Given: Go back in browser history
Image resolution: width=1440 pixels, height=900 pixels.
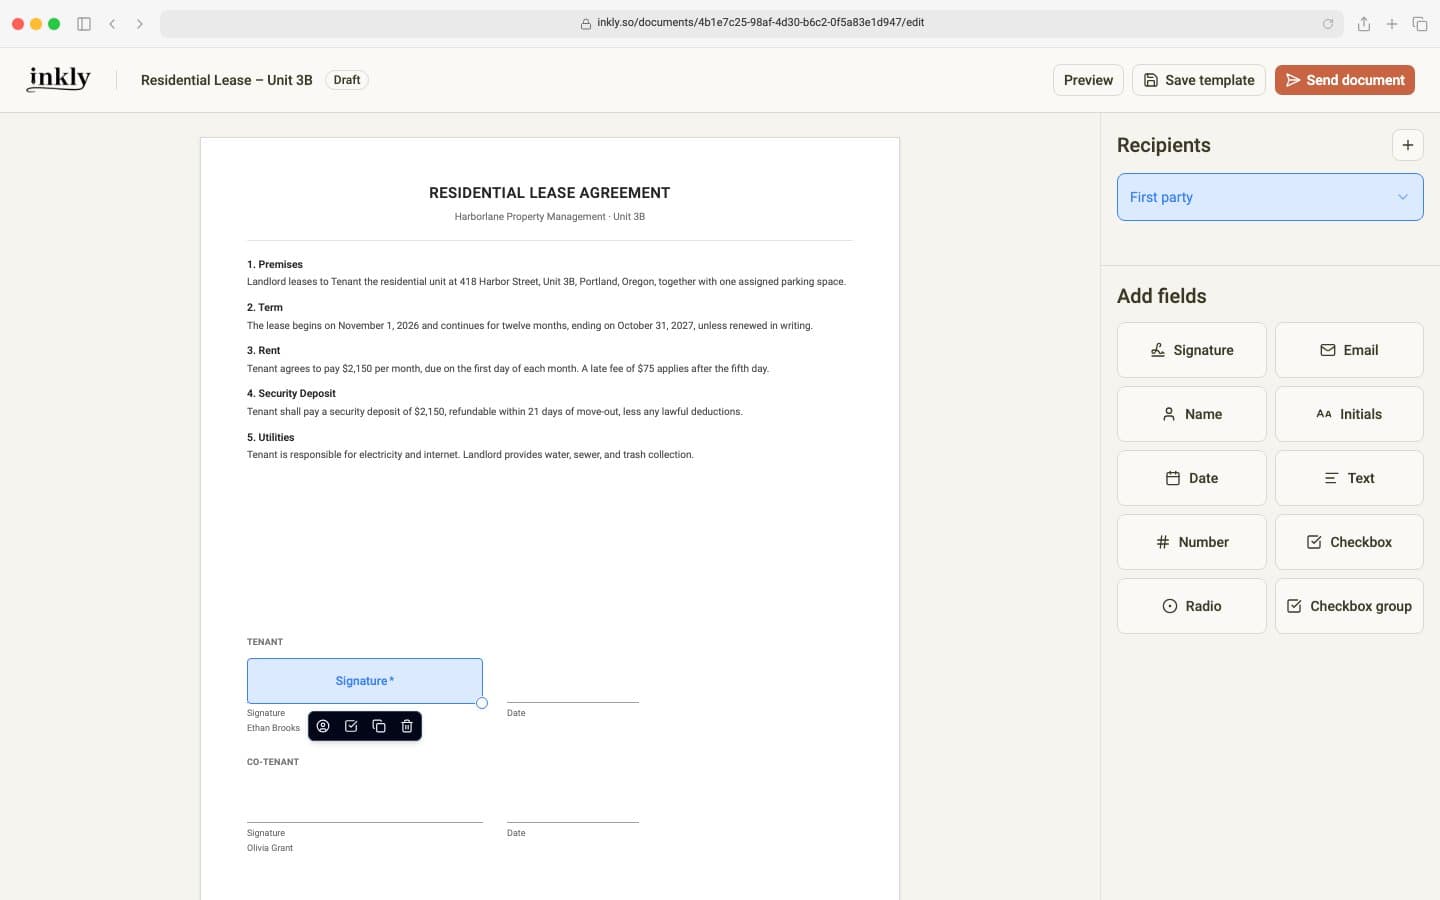Looking at the screenshot, I should [112, 24].
